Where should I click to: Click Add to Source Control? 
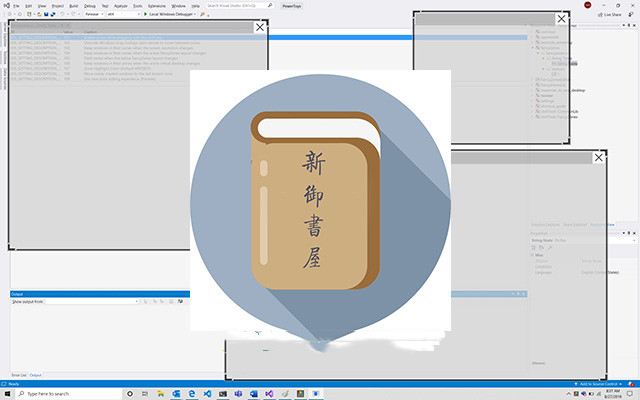[598, 384]
